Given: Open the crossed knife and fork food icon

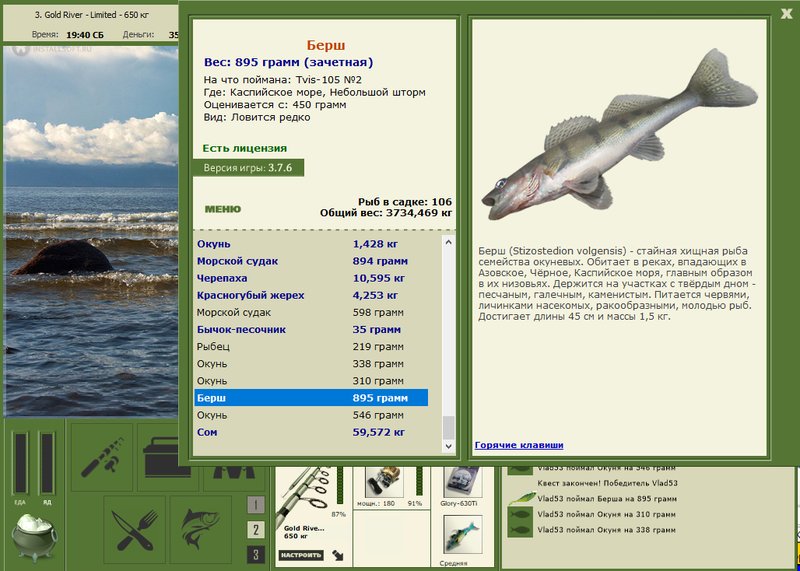Looking at the screenshot, I should pyautogui.click(x=135, y=528).
